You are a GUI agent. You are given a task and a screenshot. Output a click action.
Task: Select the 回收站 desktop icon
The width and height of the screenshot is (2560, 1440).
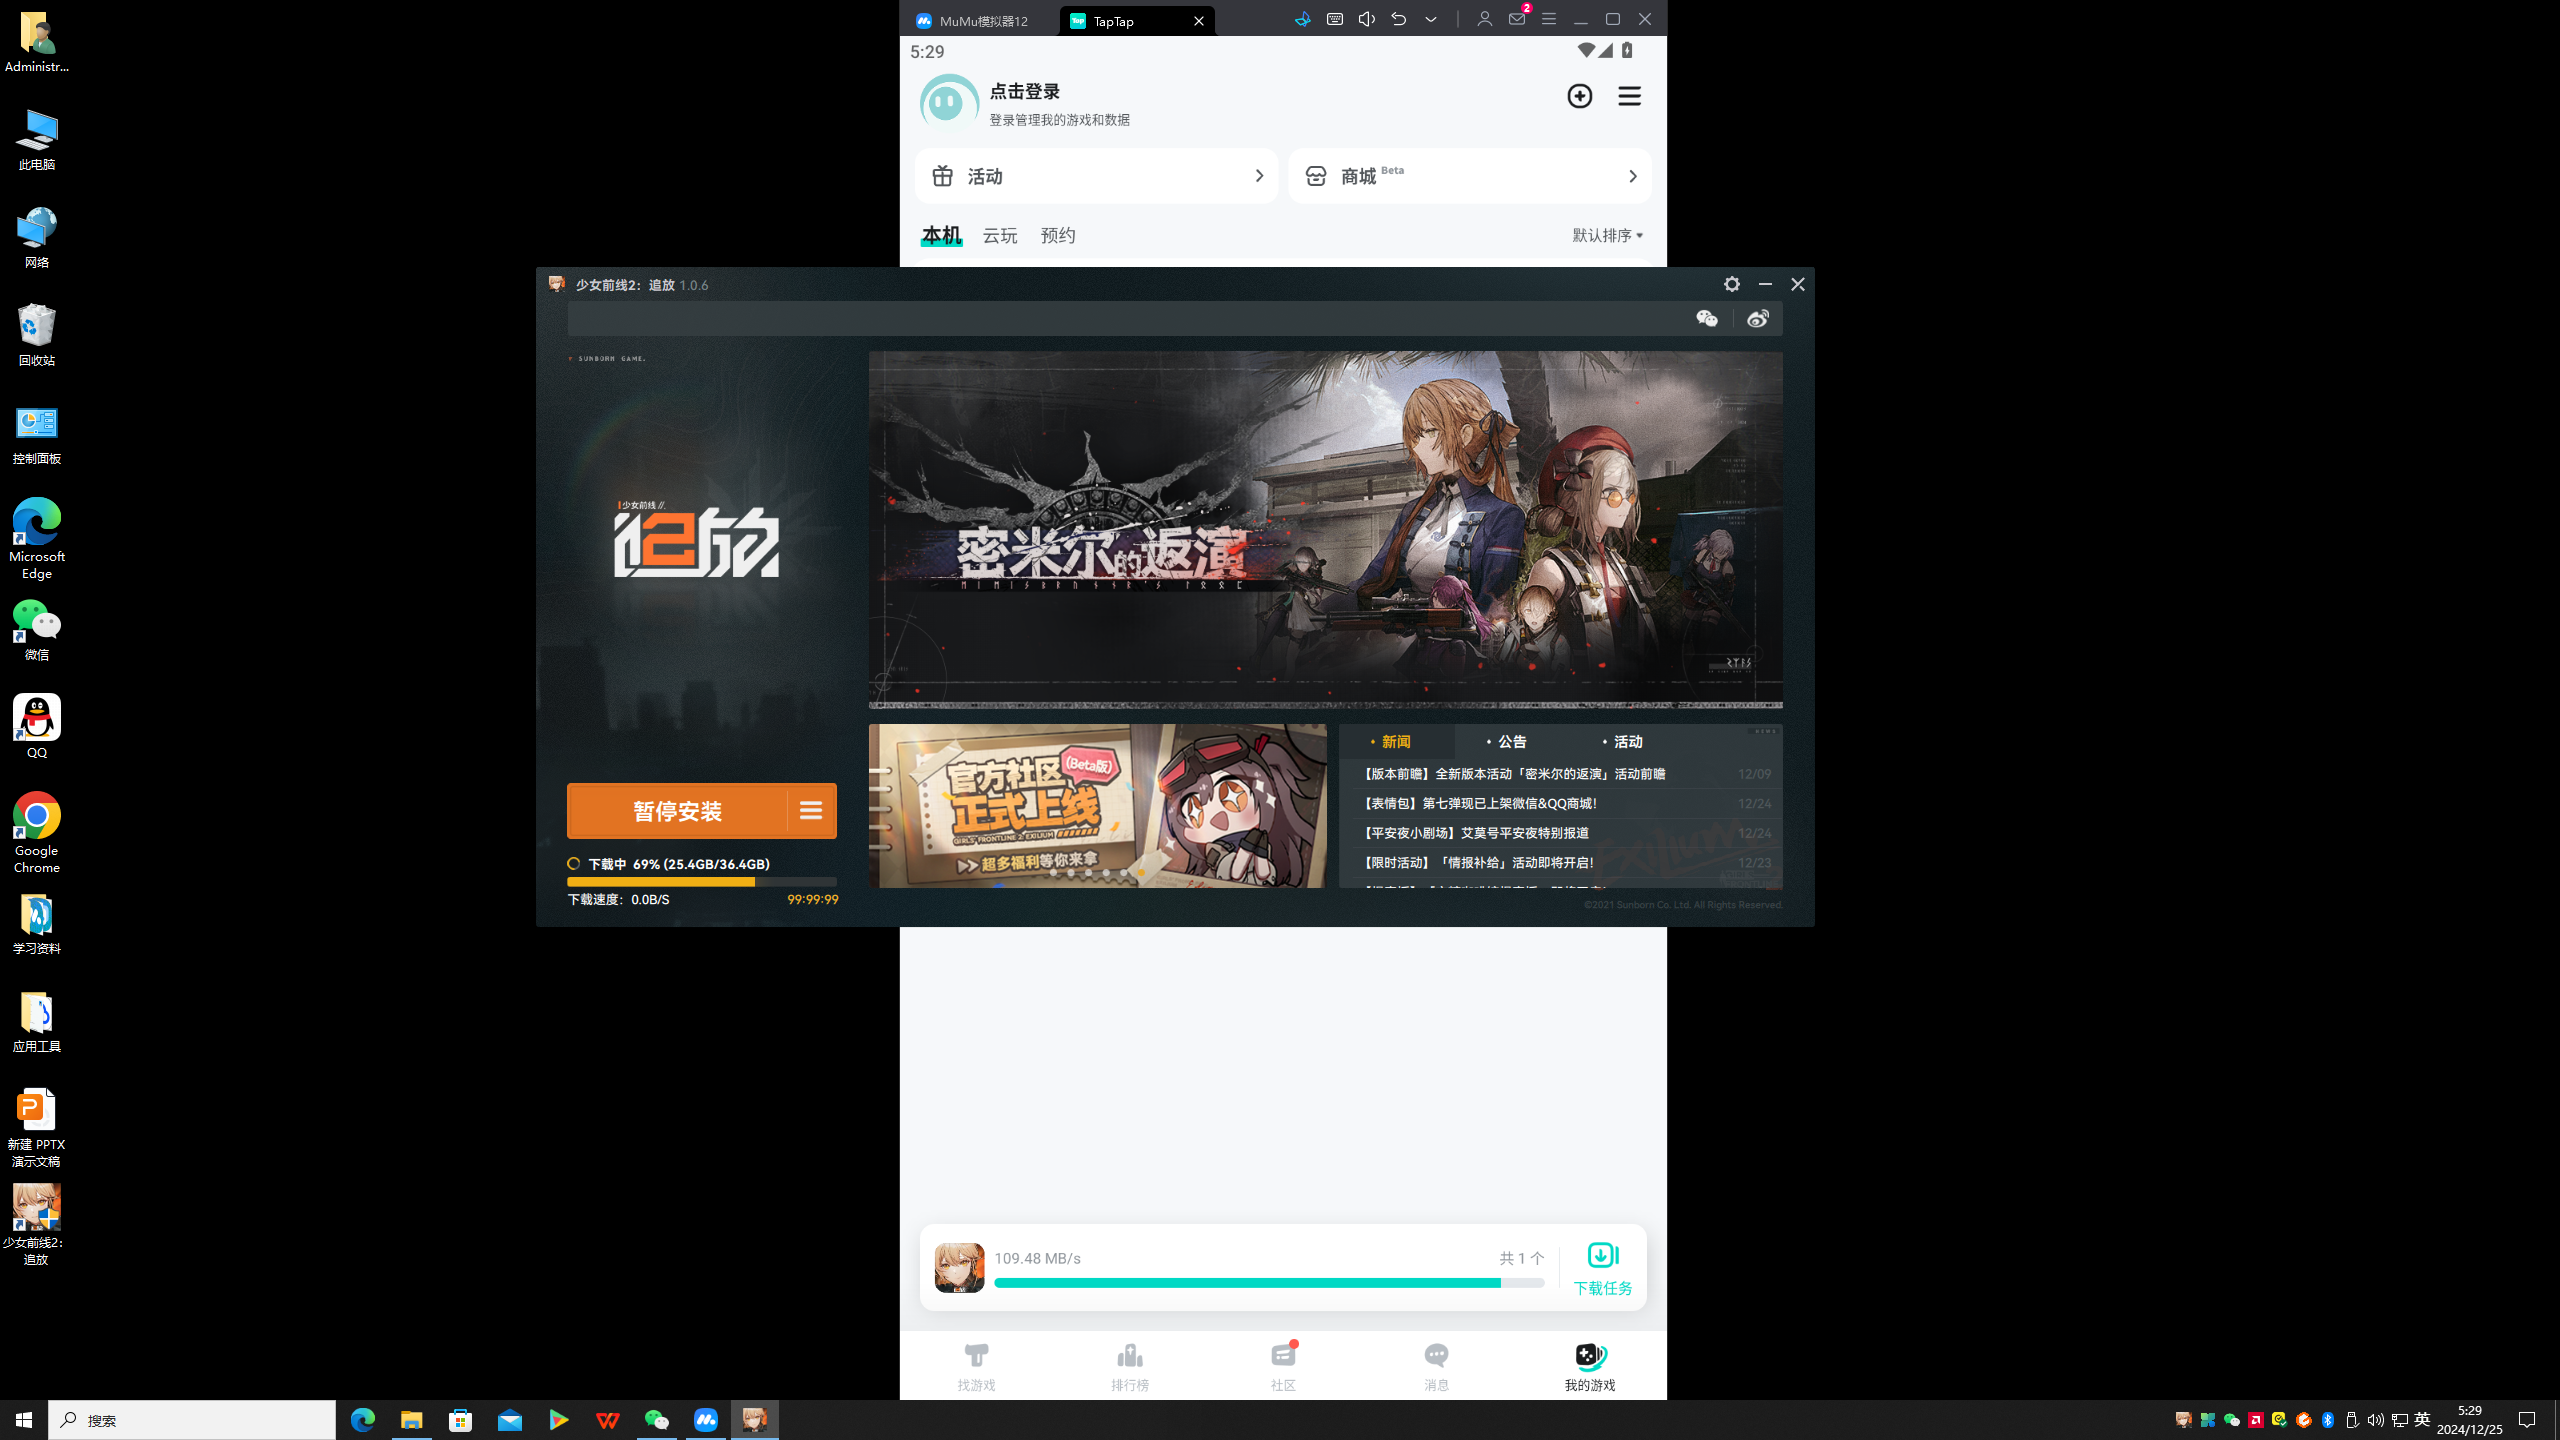click(37, 335)
